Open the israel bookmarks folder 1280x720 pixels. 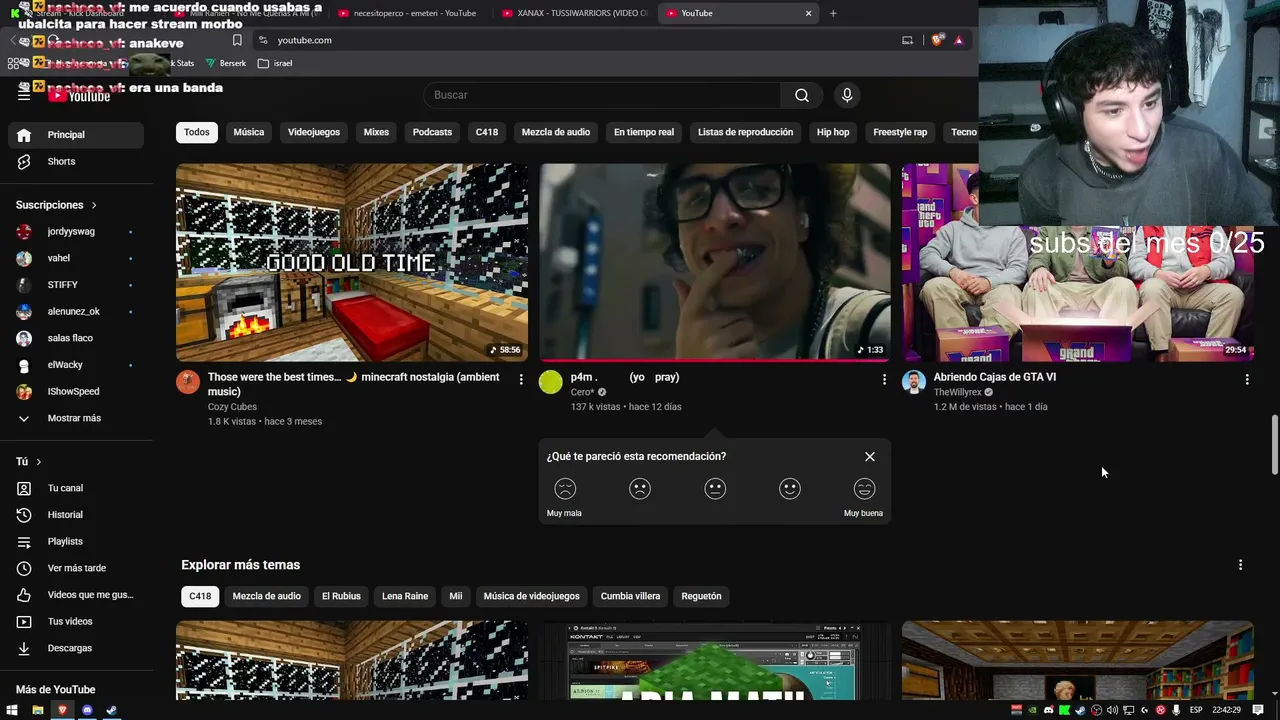[275, 63]
